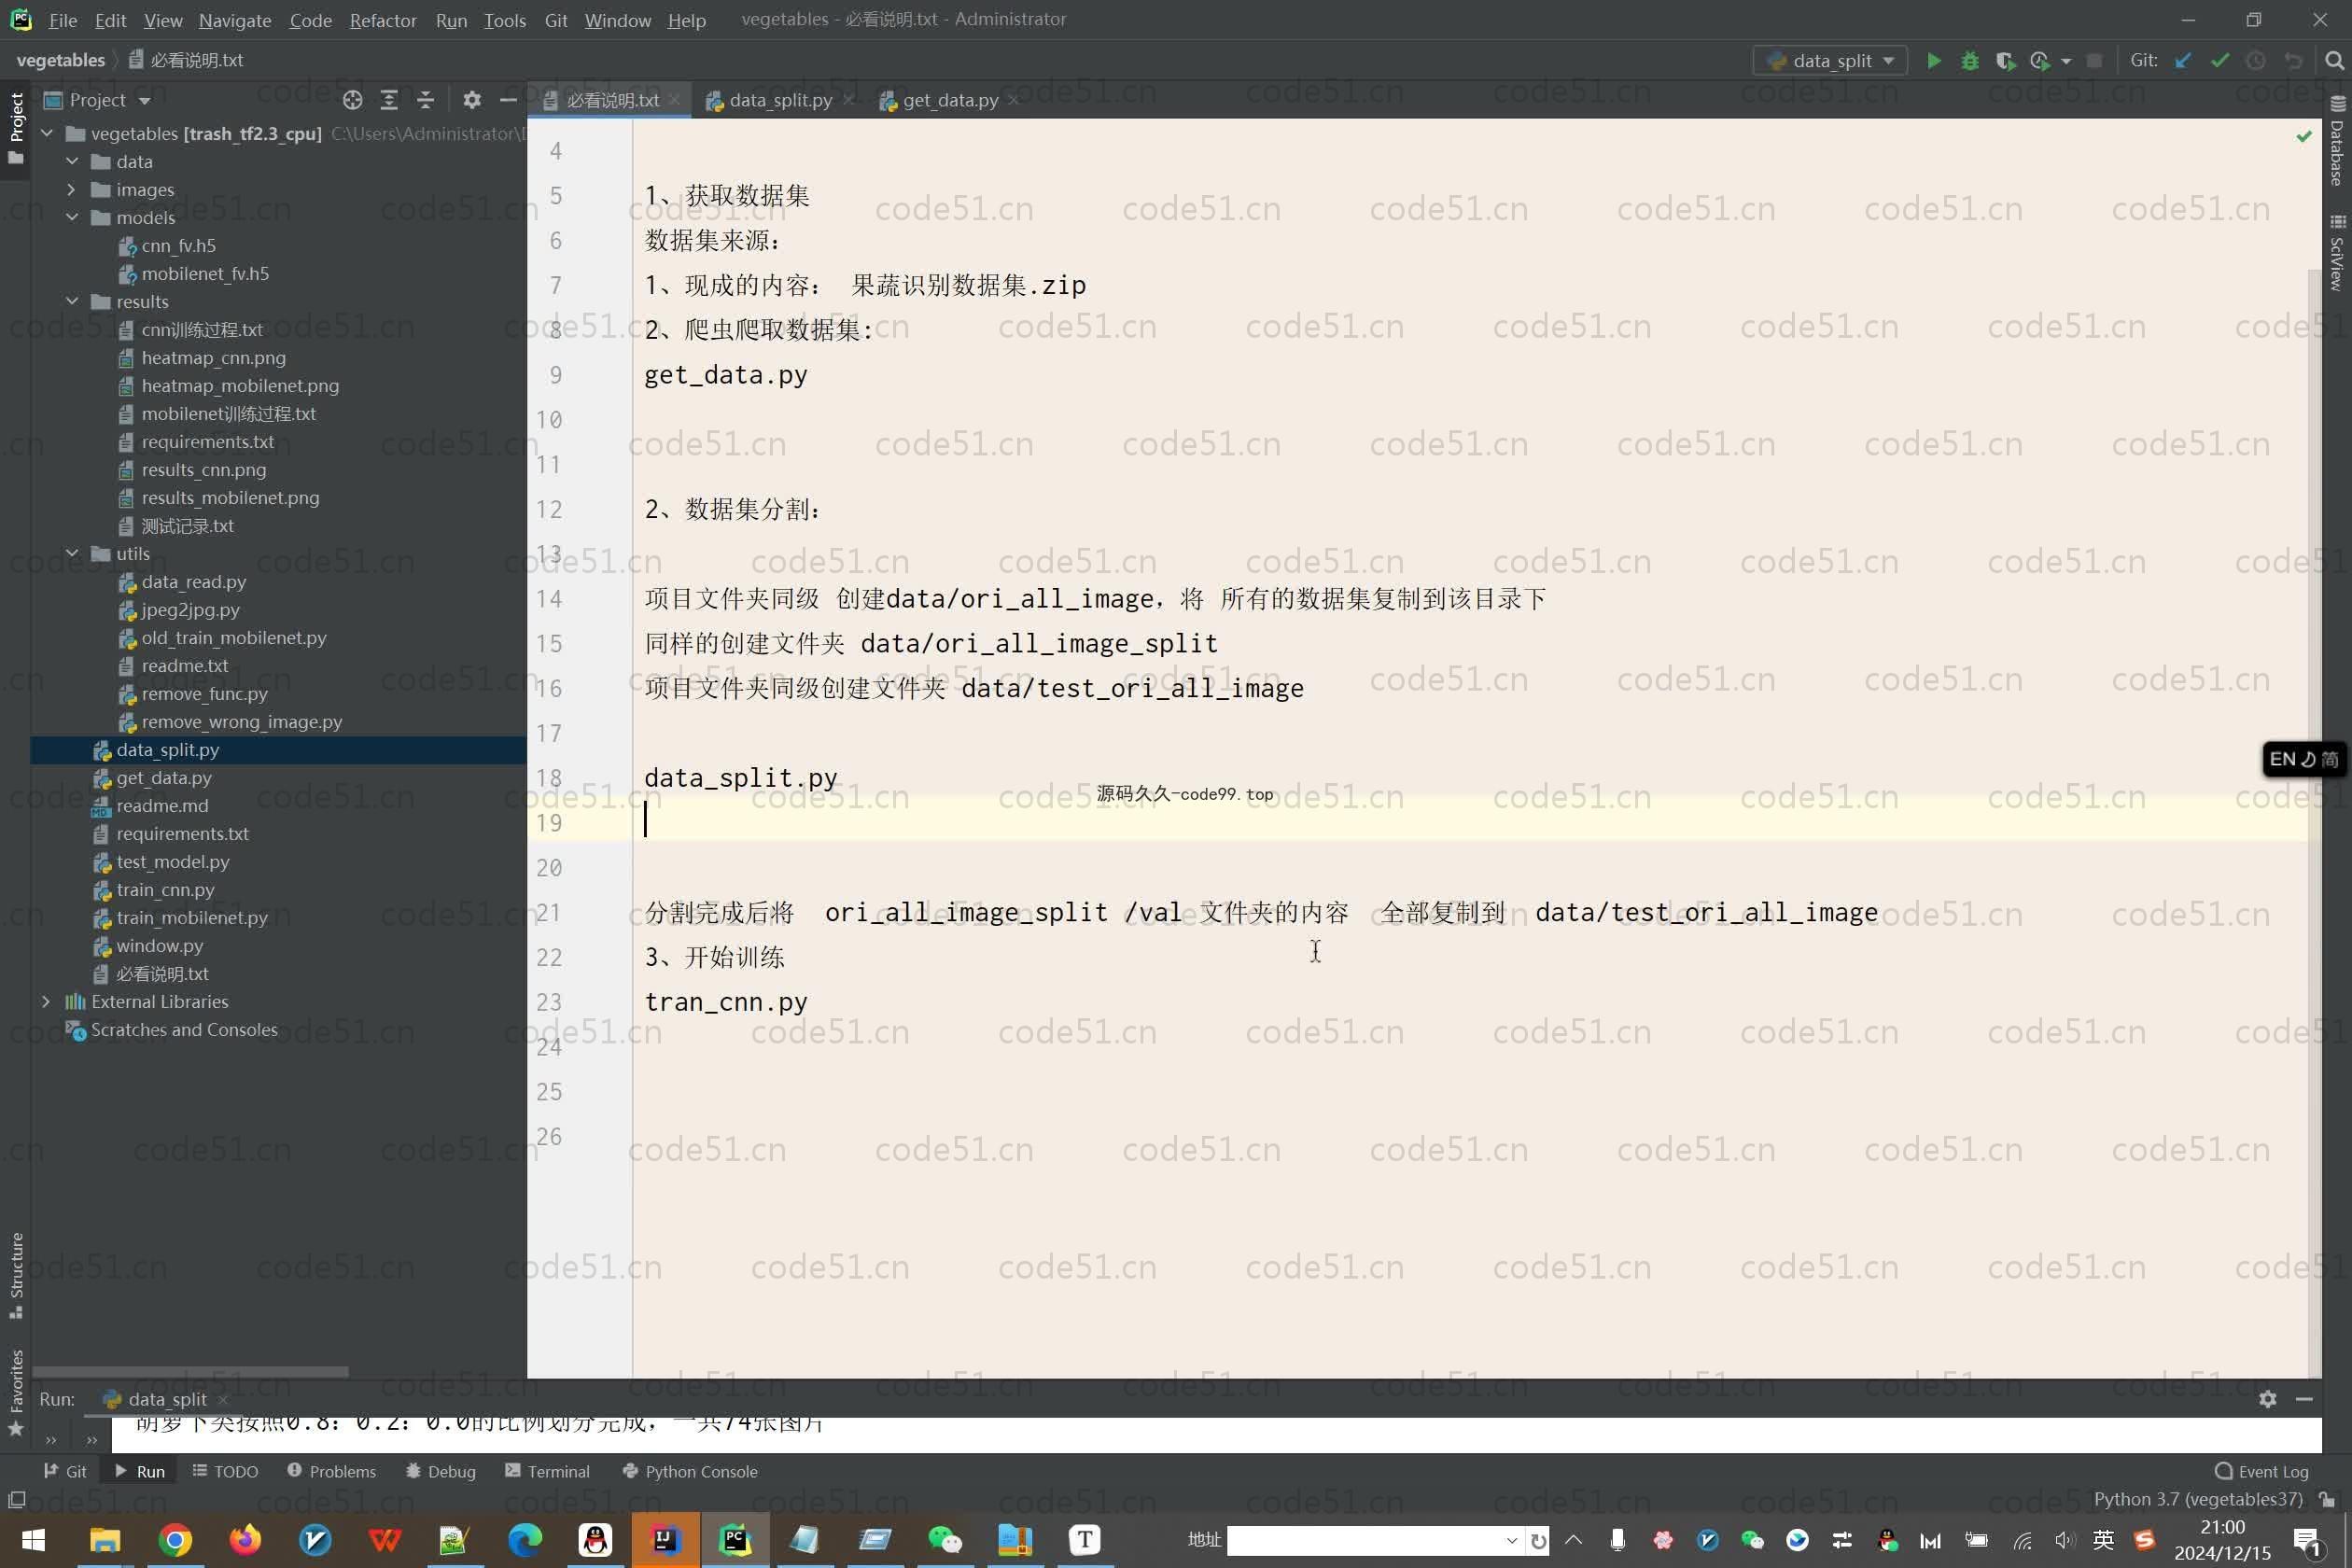Open the Python Console tab
This screenshot has width=2352, height=1568.
(690, 1472)
